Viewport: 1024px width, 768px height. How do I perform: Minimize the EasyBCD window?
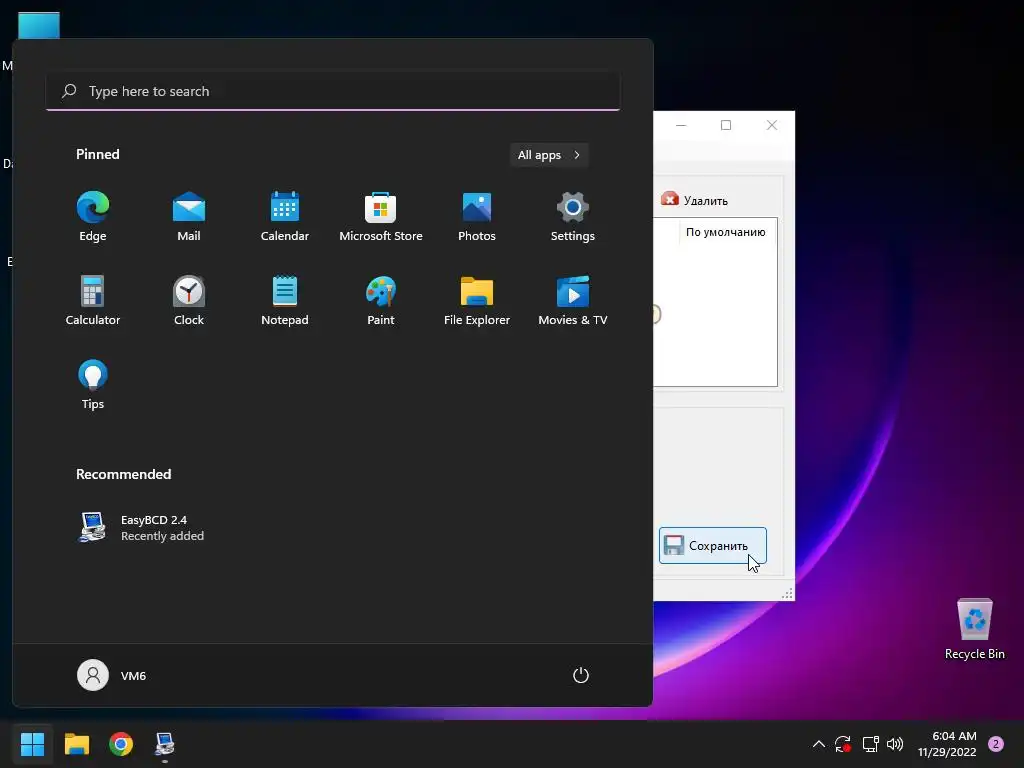[680, 125]
